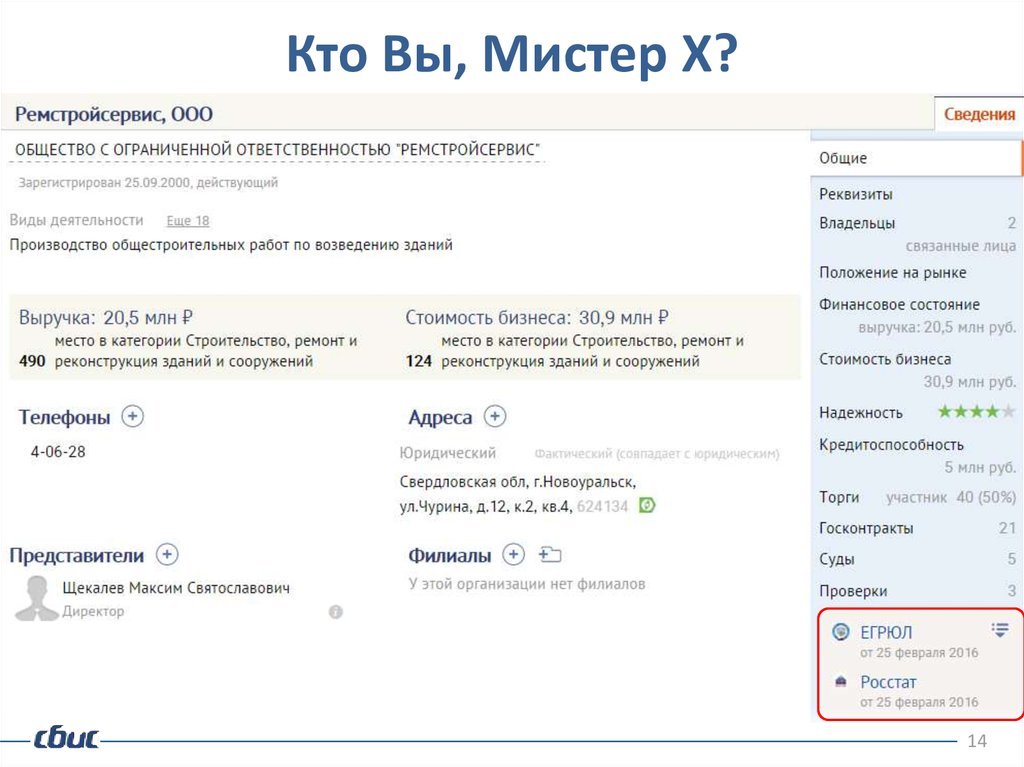Open the Госконтракты section
The width and height of the screenshot is (1024, 767).
[866, 528]
